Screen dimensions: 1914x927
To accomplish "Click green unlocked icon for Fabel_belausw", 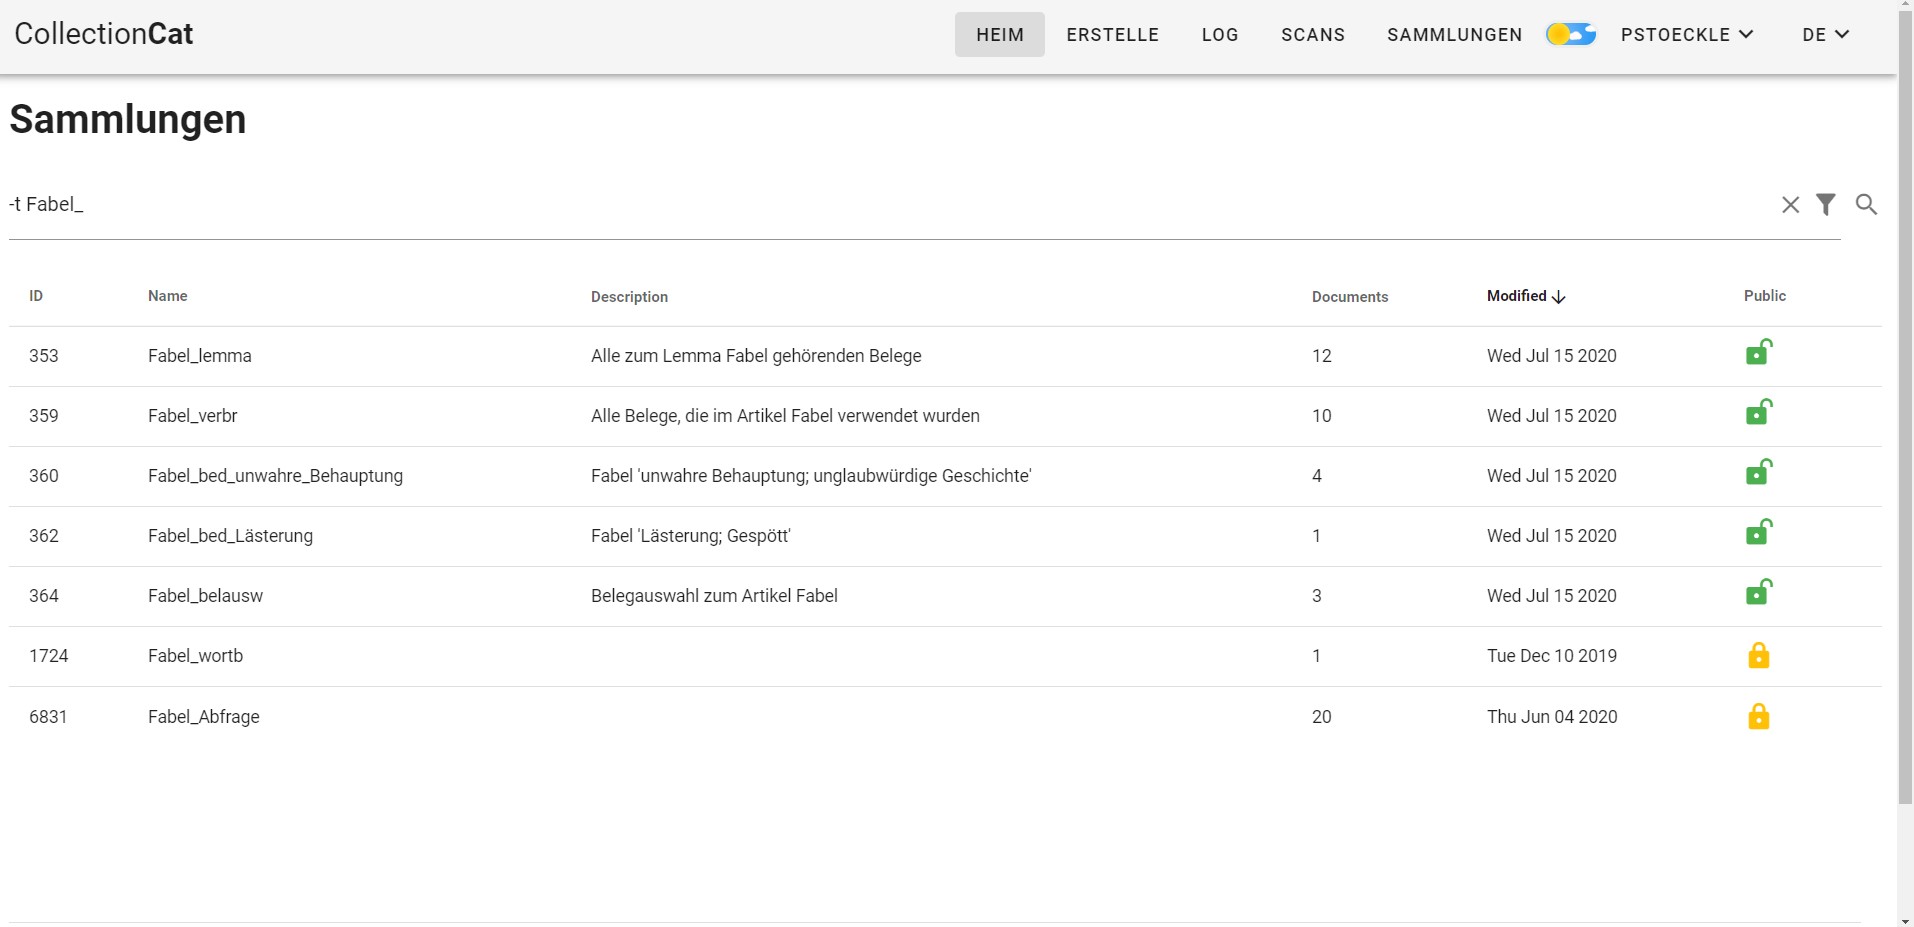I will [1758, 594].
